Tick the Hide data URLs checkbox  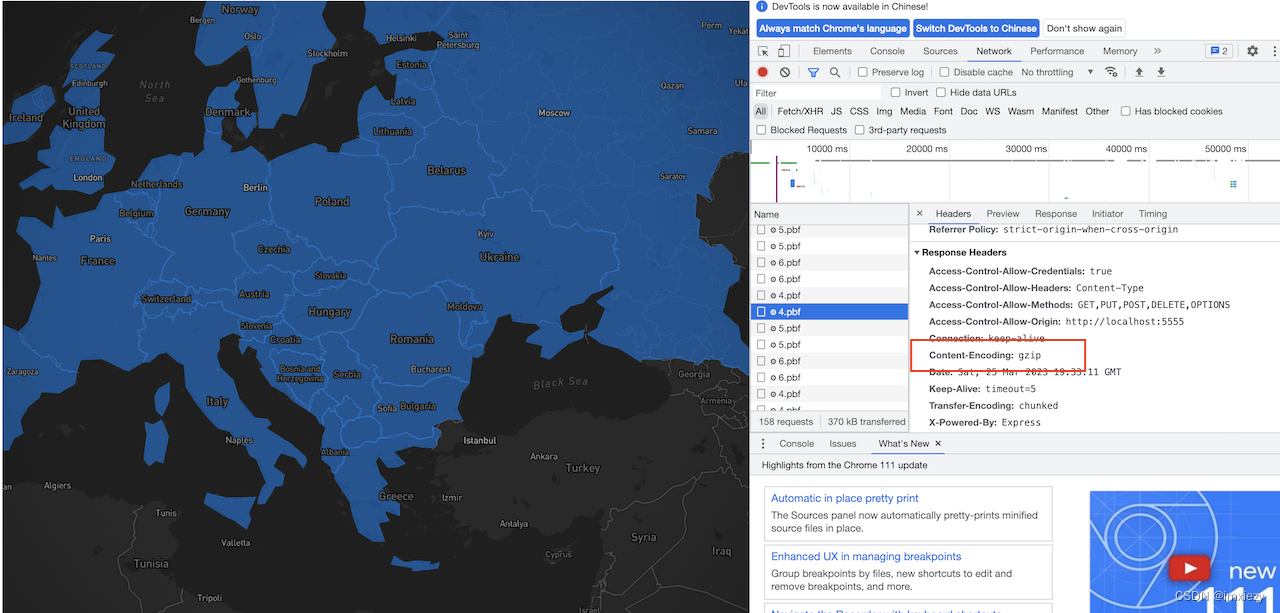pyautogui.click(x=941, y=92)
